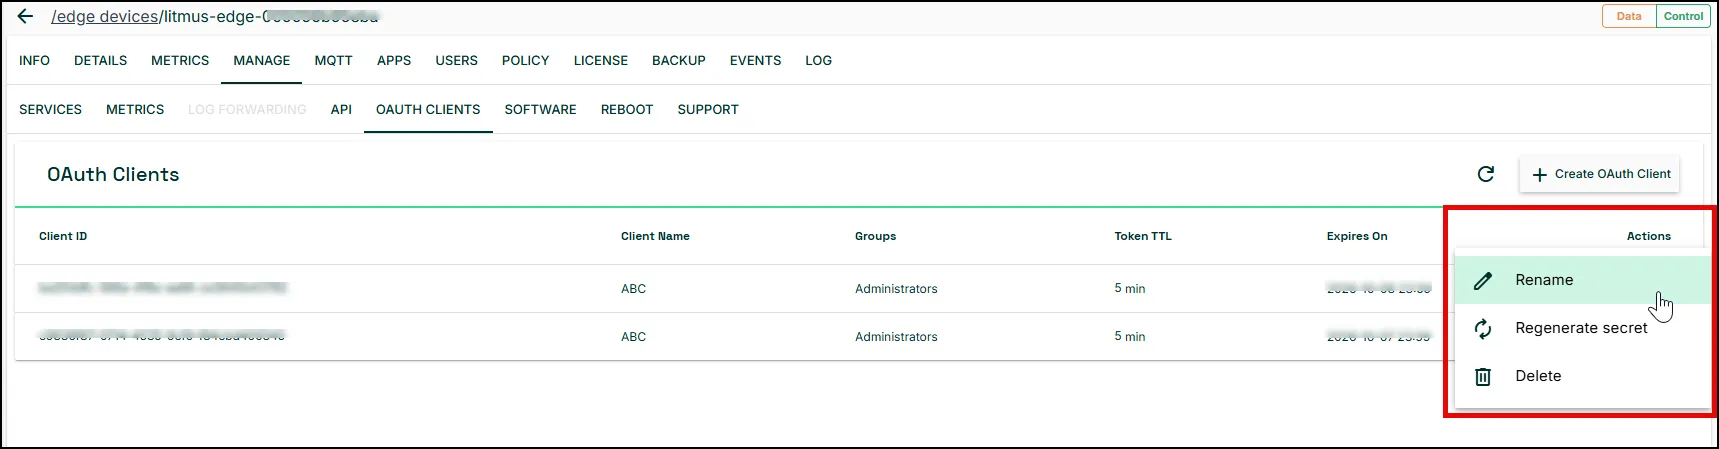Choose Regenerate secret from actions menu
Image resolution: width=1719 pixels, height=449 pixels.
[x=1583, y=328]
